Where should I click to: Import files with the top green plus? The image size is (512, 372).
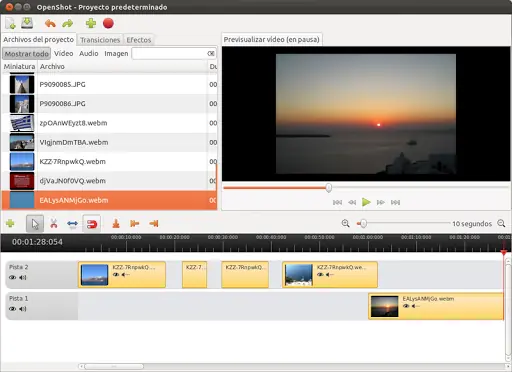(x=91, y=23)
